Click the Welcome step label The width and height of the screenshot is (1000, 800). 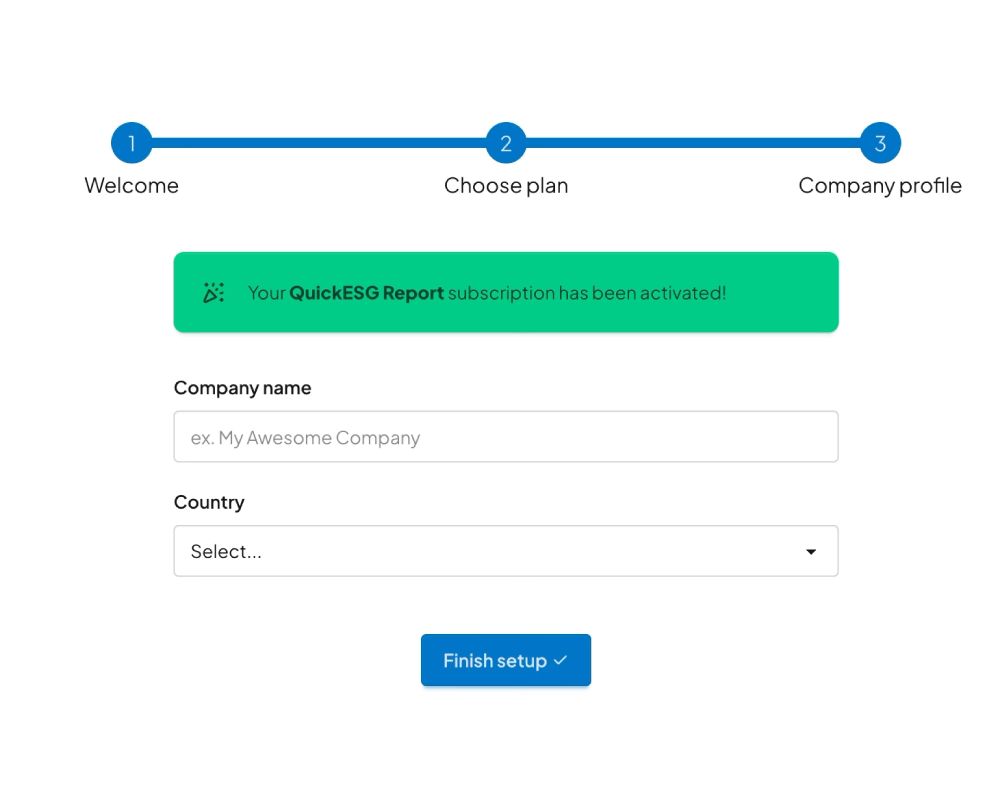point(131,186)
